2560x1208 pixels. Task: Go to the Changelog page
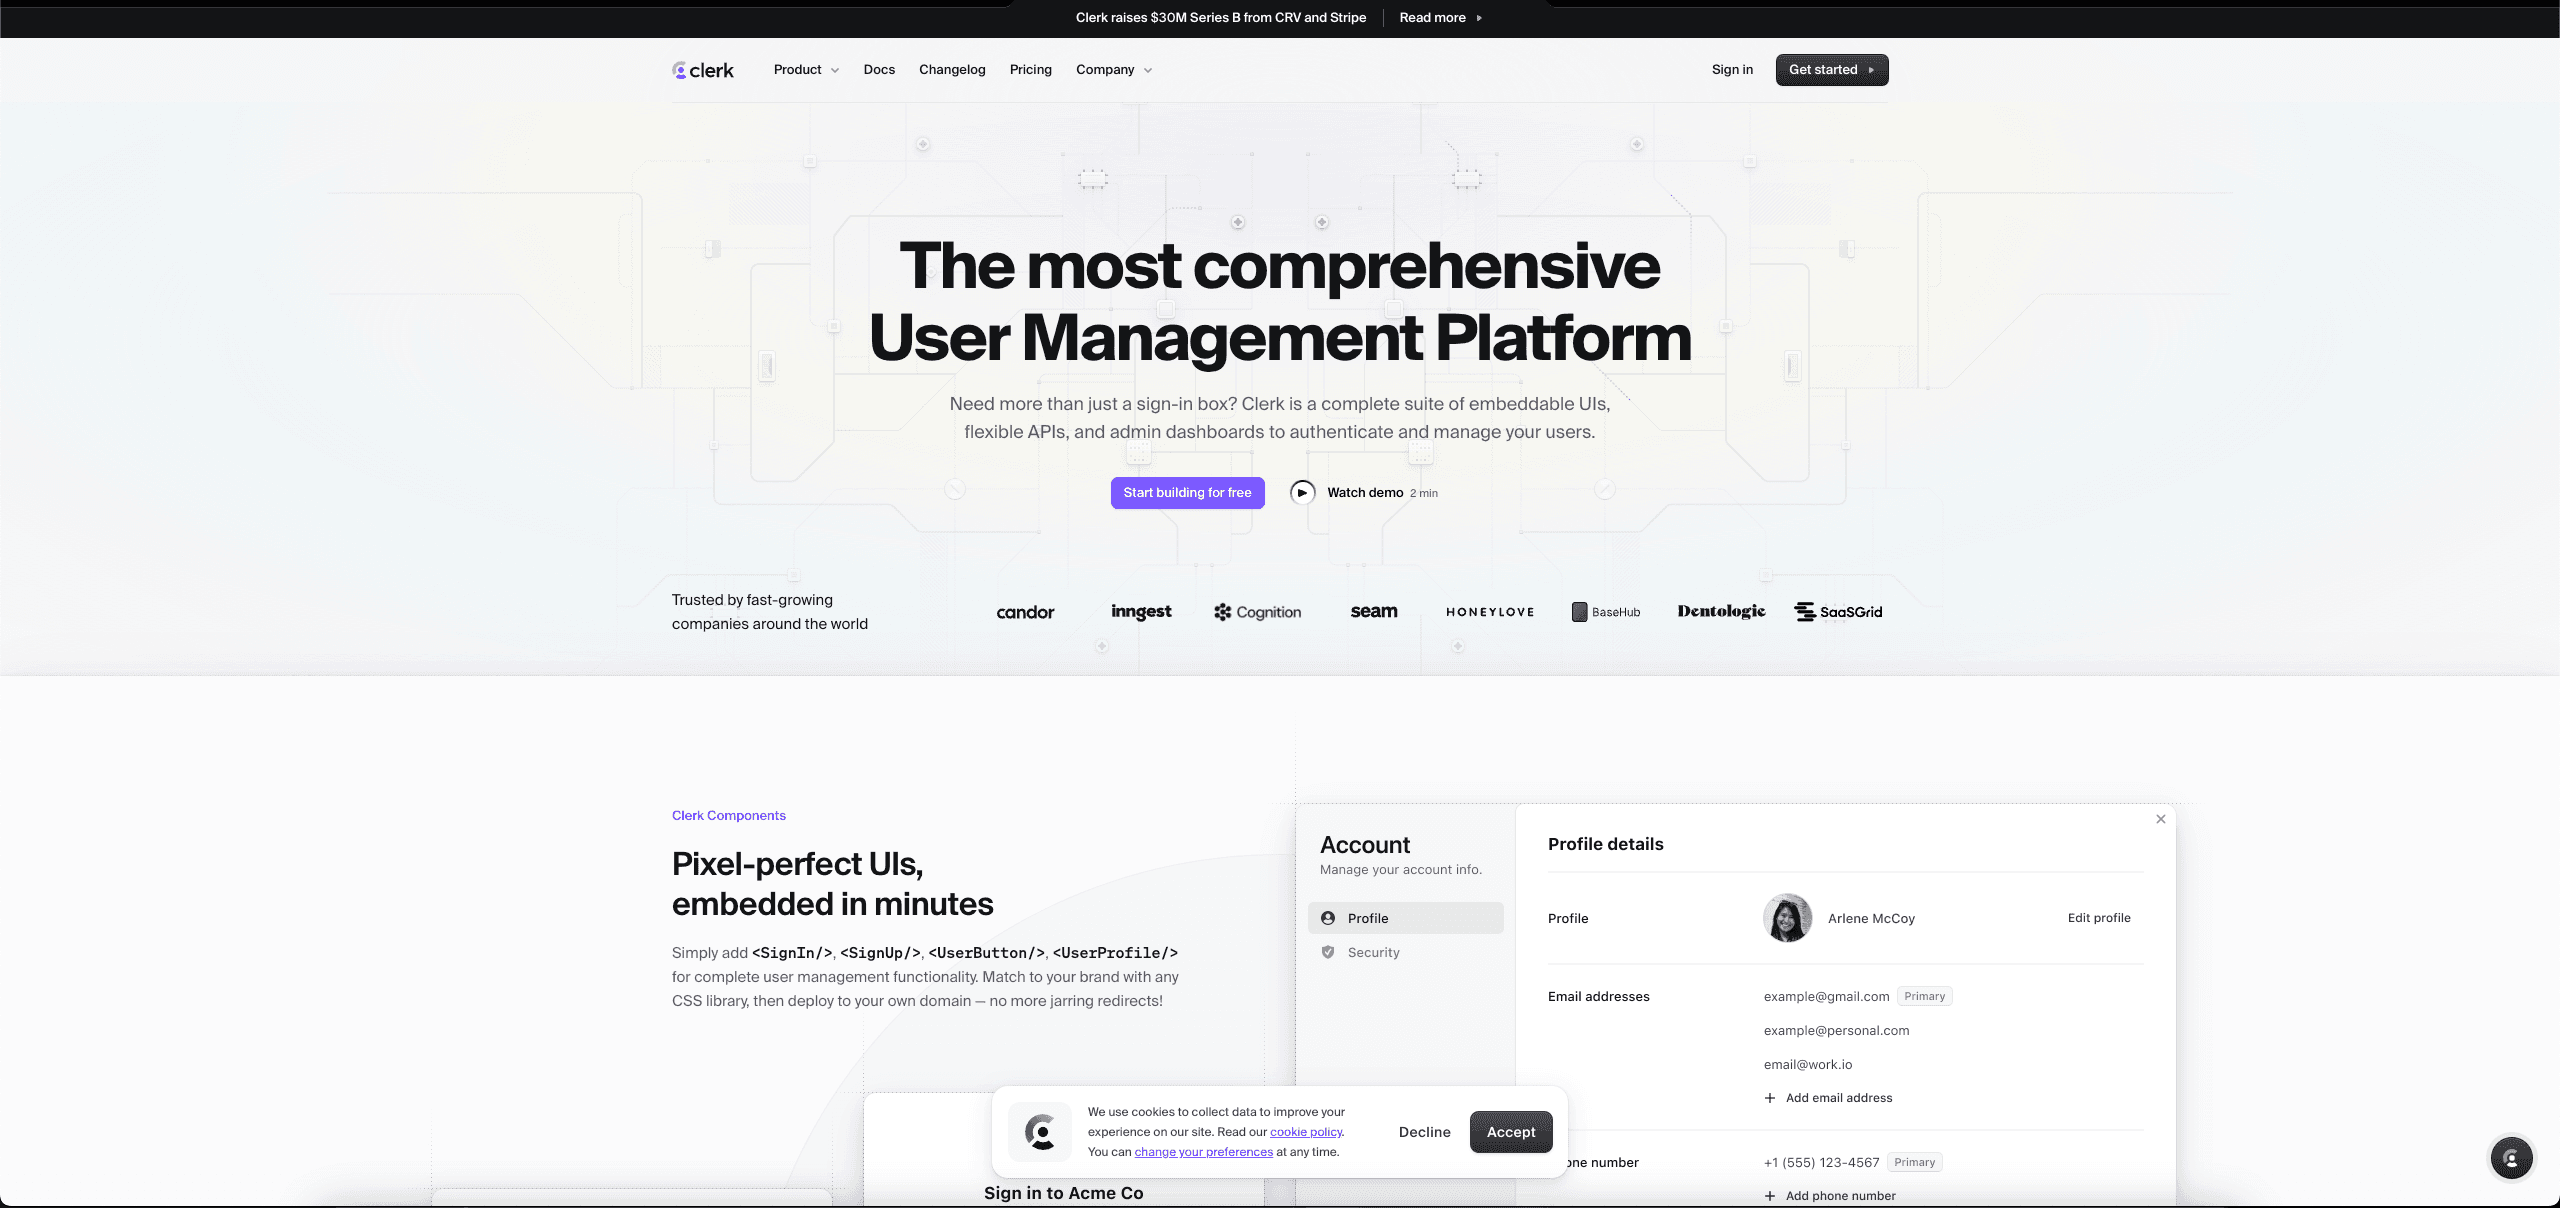(952, 70)
